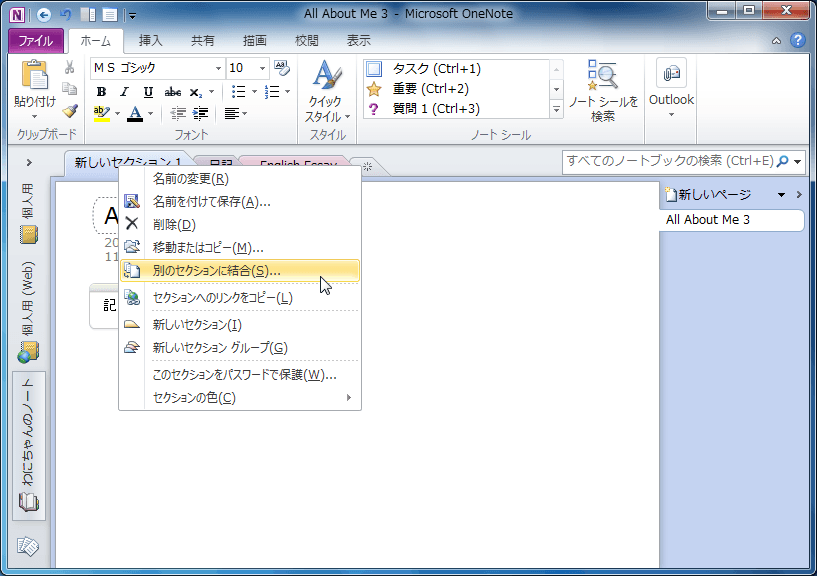Screen dimensions: 817x576
Task: Choose 移動またはコピー(M)... menu item
Action: pyautogui.click(x=240, y=248)
